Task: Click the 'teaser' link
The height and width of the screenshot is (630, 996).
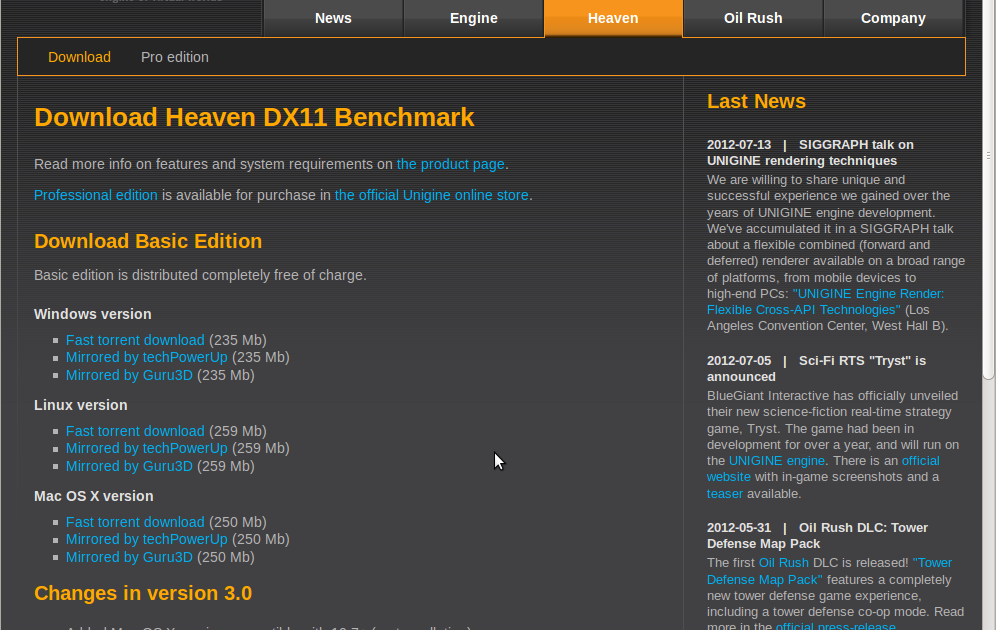Action: [725, 493]
